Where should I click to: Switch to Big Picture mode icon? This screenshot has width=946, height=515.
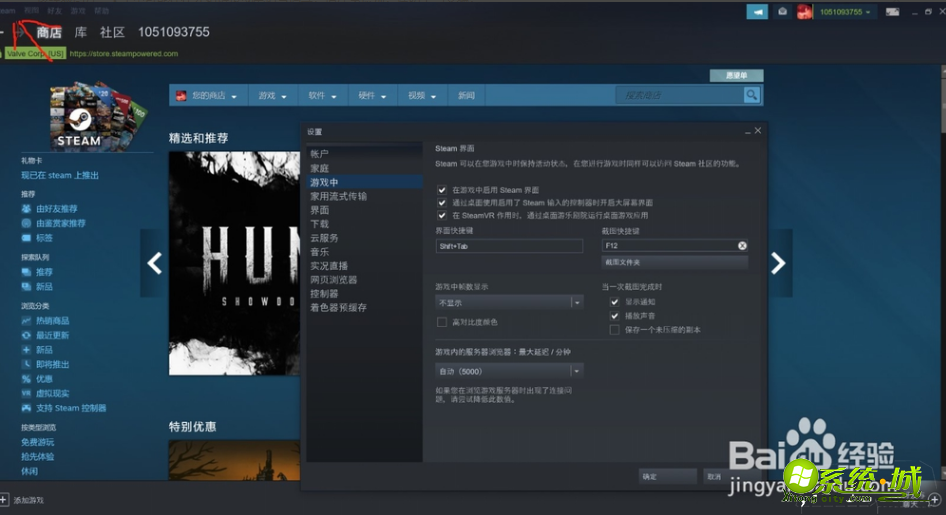point(892,12)
